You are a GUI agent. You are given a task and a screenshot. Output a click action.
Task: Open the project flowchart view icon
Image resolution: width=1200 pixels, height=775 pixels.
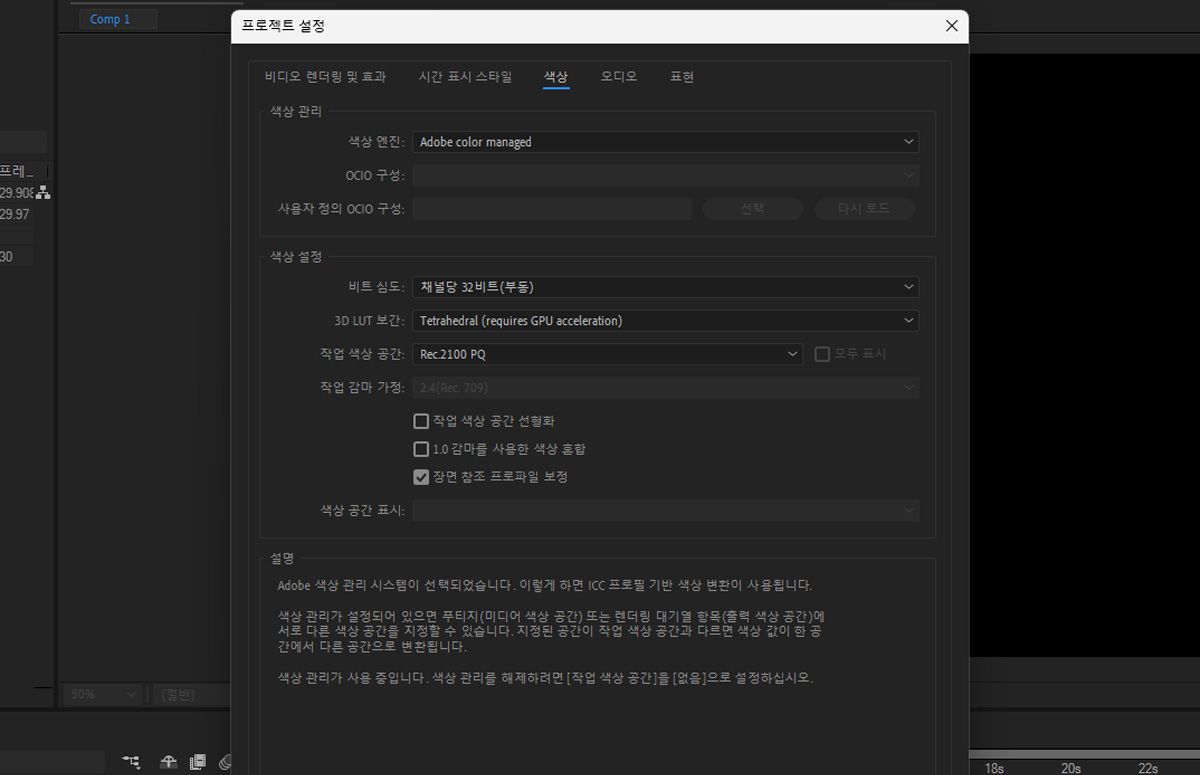point(130,760)
